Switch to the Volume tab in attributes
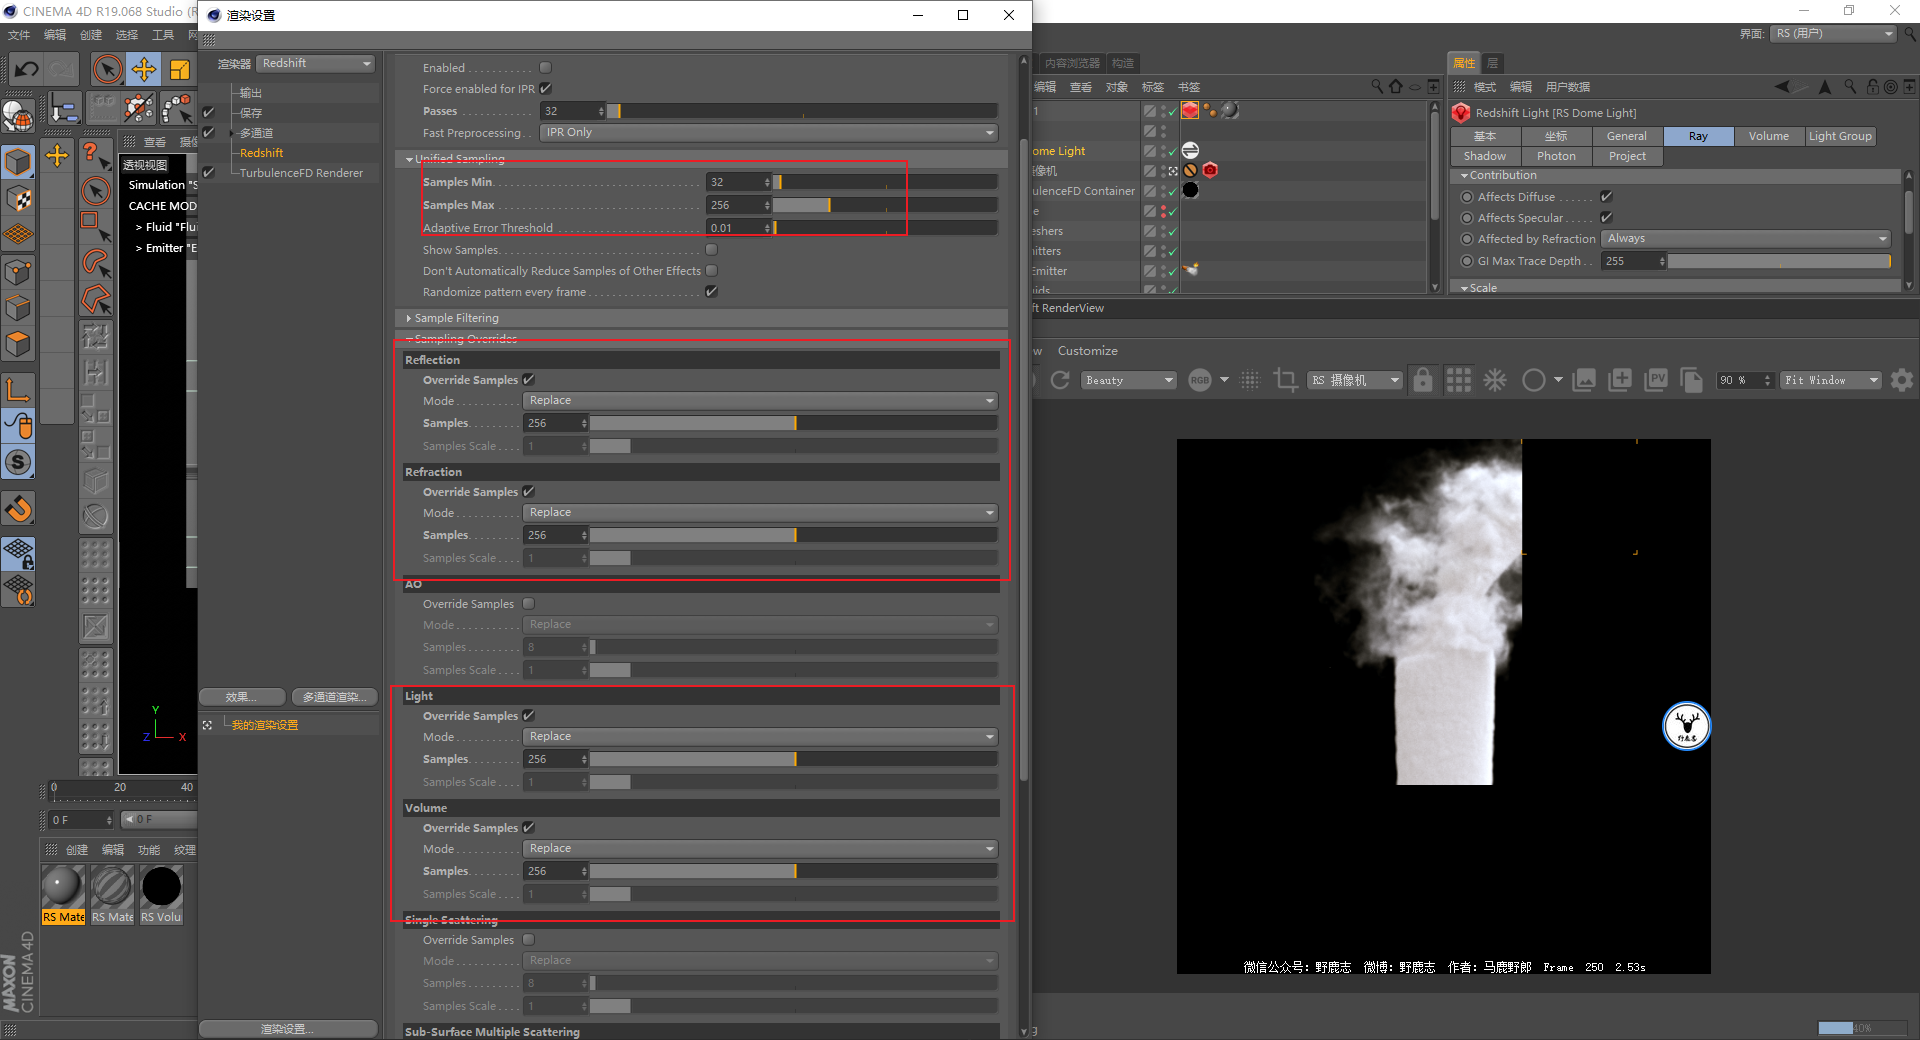Screen dimensions: 1920x1040 click(1768, 136)
